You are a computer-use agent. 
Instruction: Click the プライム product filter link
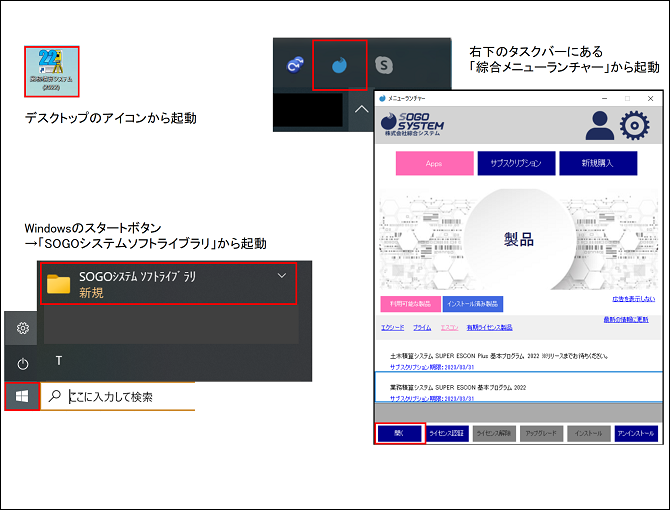pos(422,328)
